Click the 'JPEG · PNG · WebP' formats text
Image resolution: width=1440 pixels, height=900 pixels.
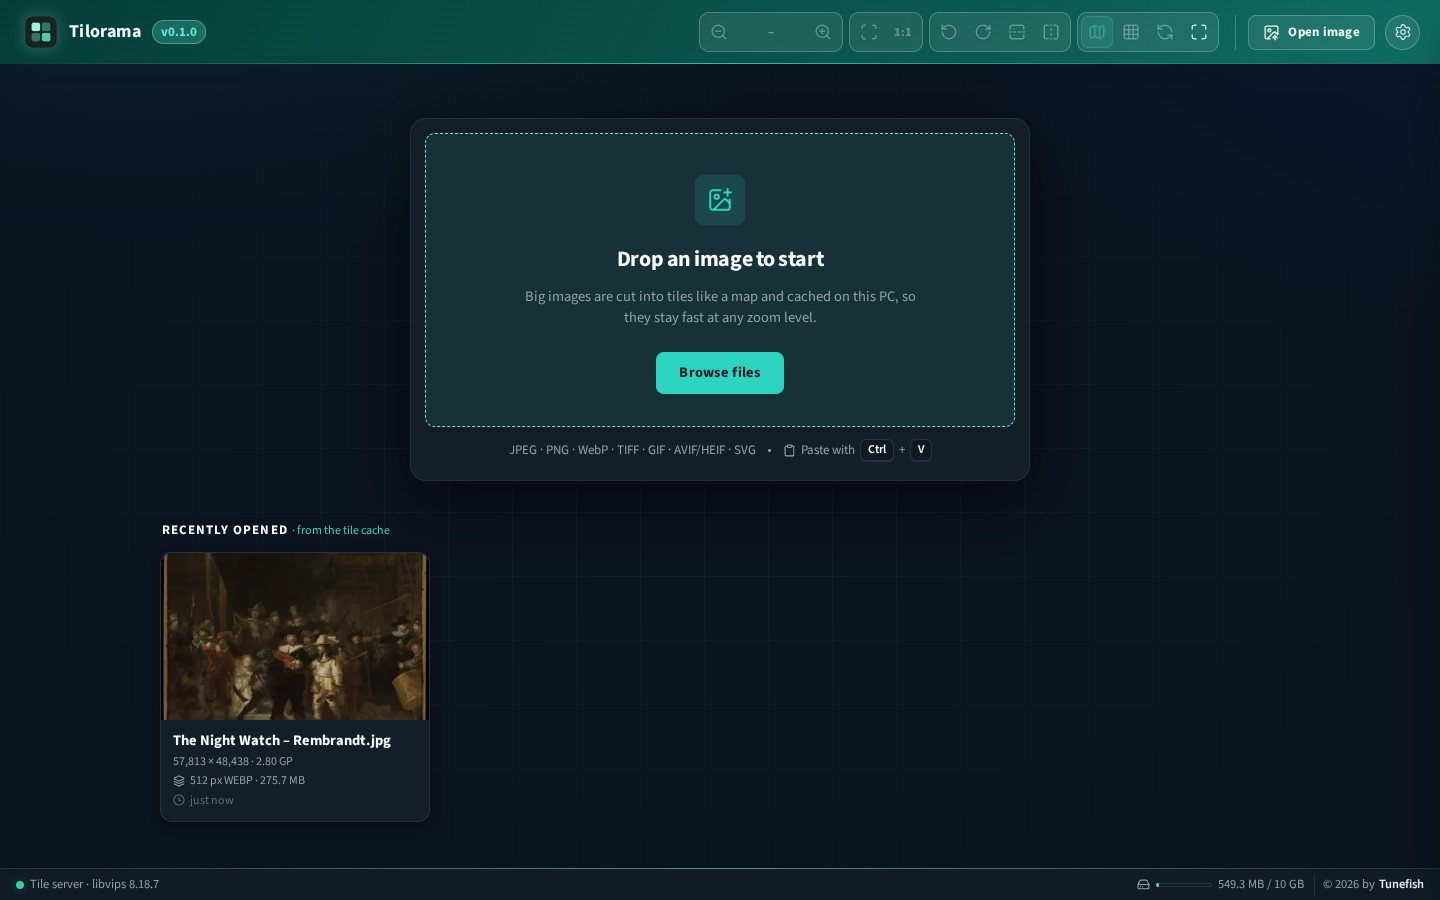[559, 450]
